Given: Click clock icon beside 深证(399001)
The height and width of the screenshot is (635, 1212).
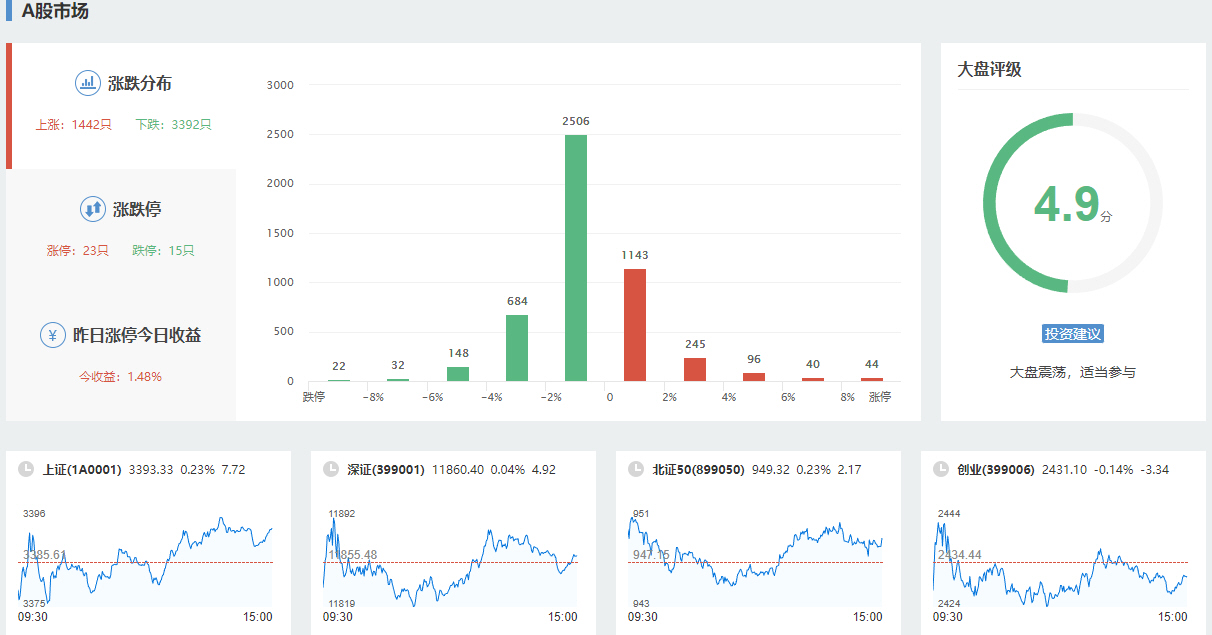Looking at the screenshot, I should pyautogui.click(x=331, y=469).
